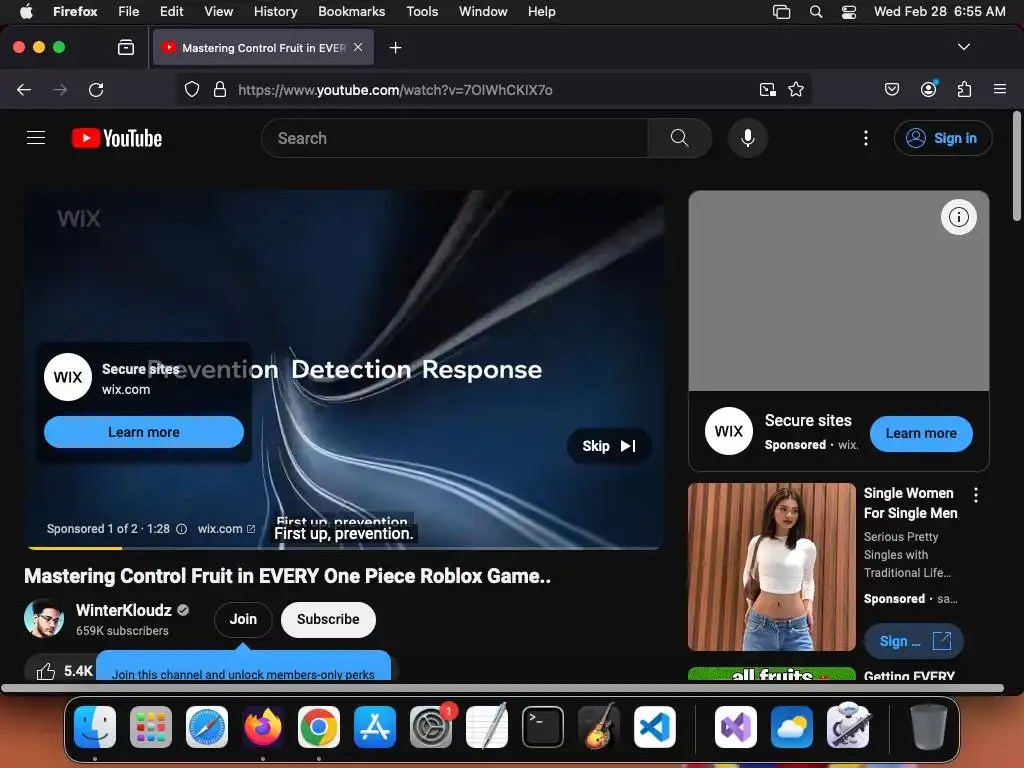Subscribe to WinterKloudz

(x=328, y=619)
